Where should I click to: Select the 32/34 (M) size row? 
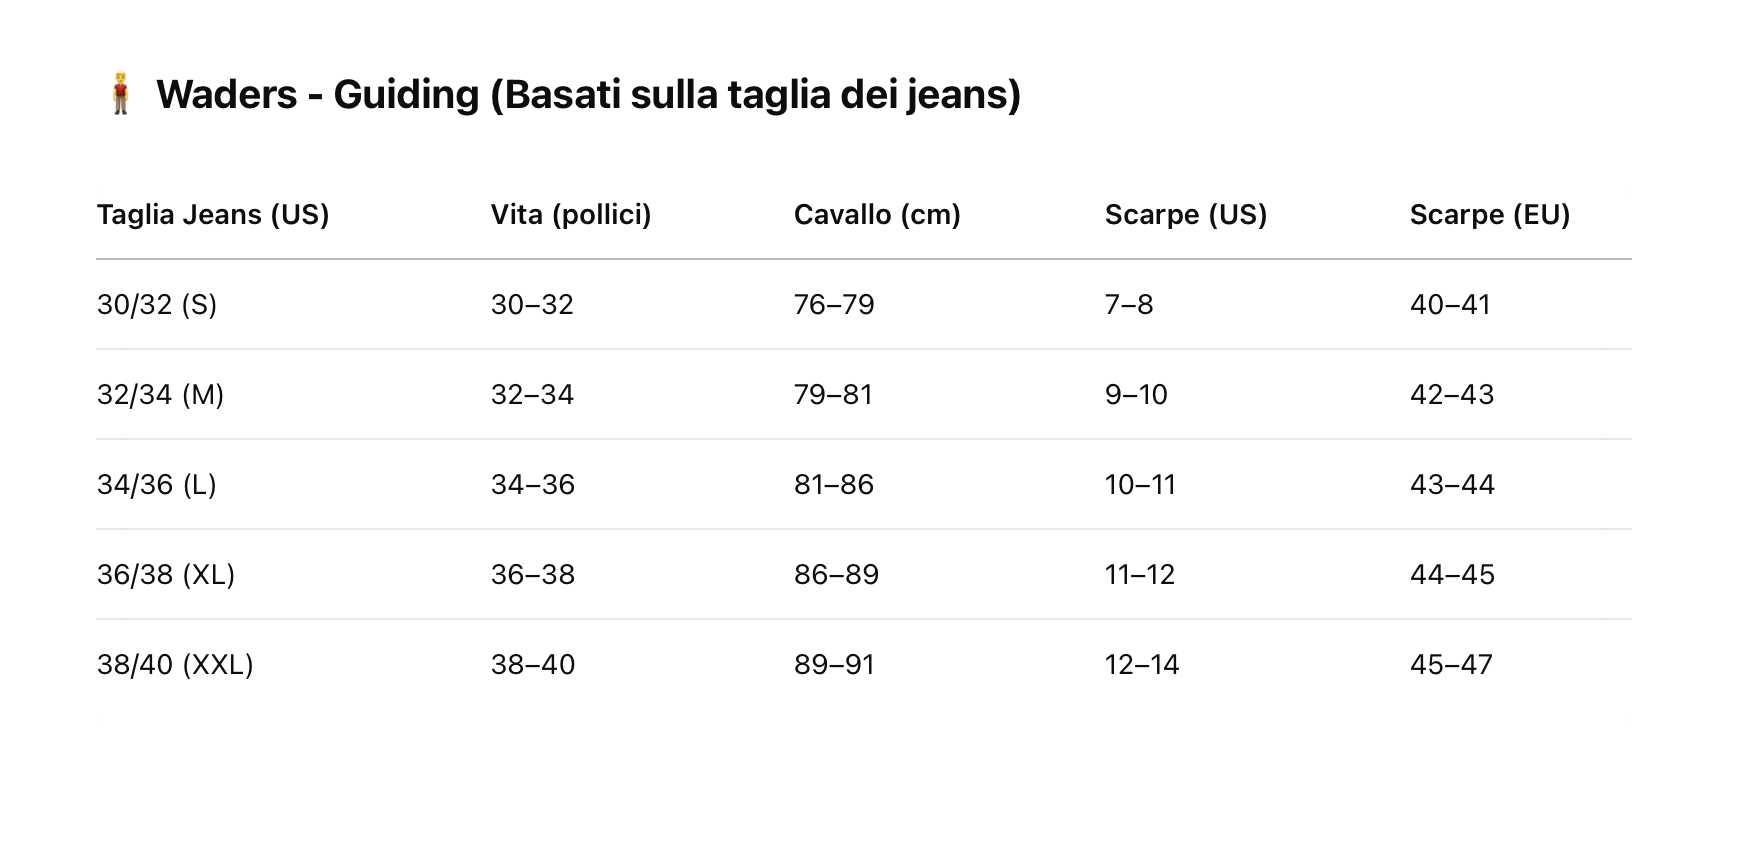click(160, 395)
